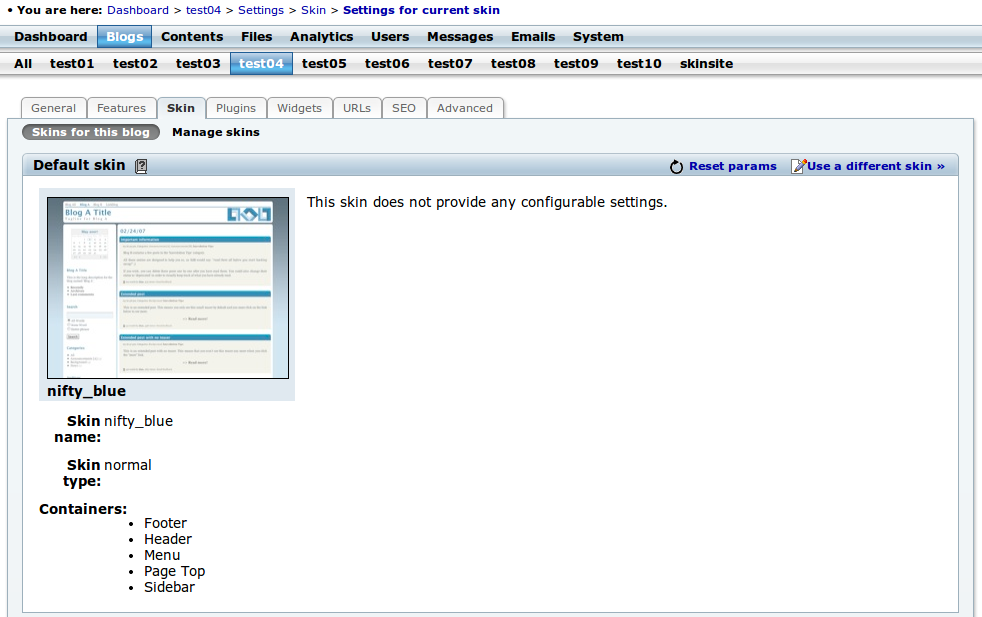
Task: Switch to blog test09
Action: tap(576, 64)
